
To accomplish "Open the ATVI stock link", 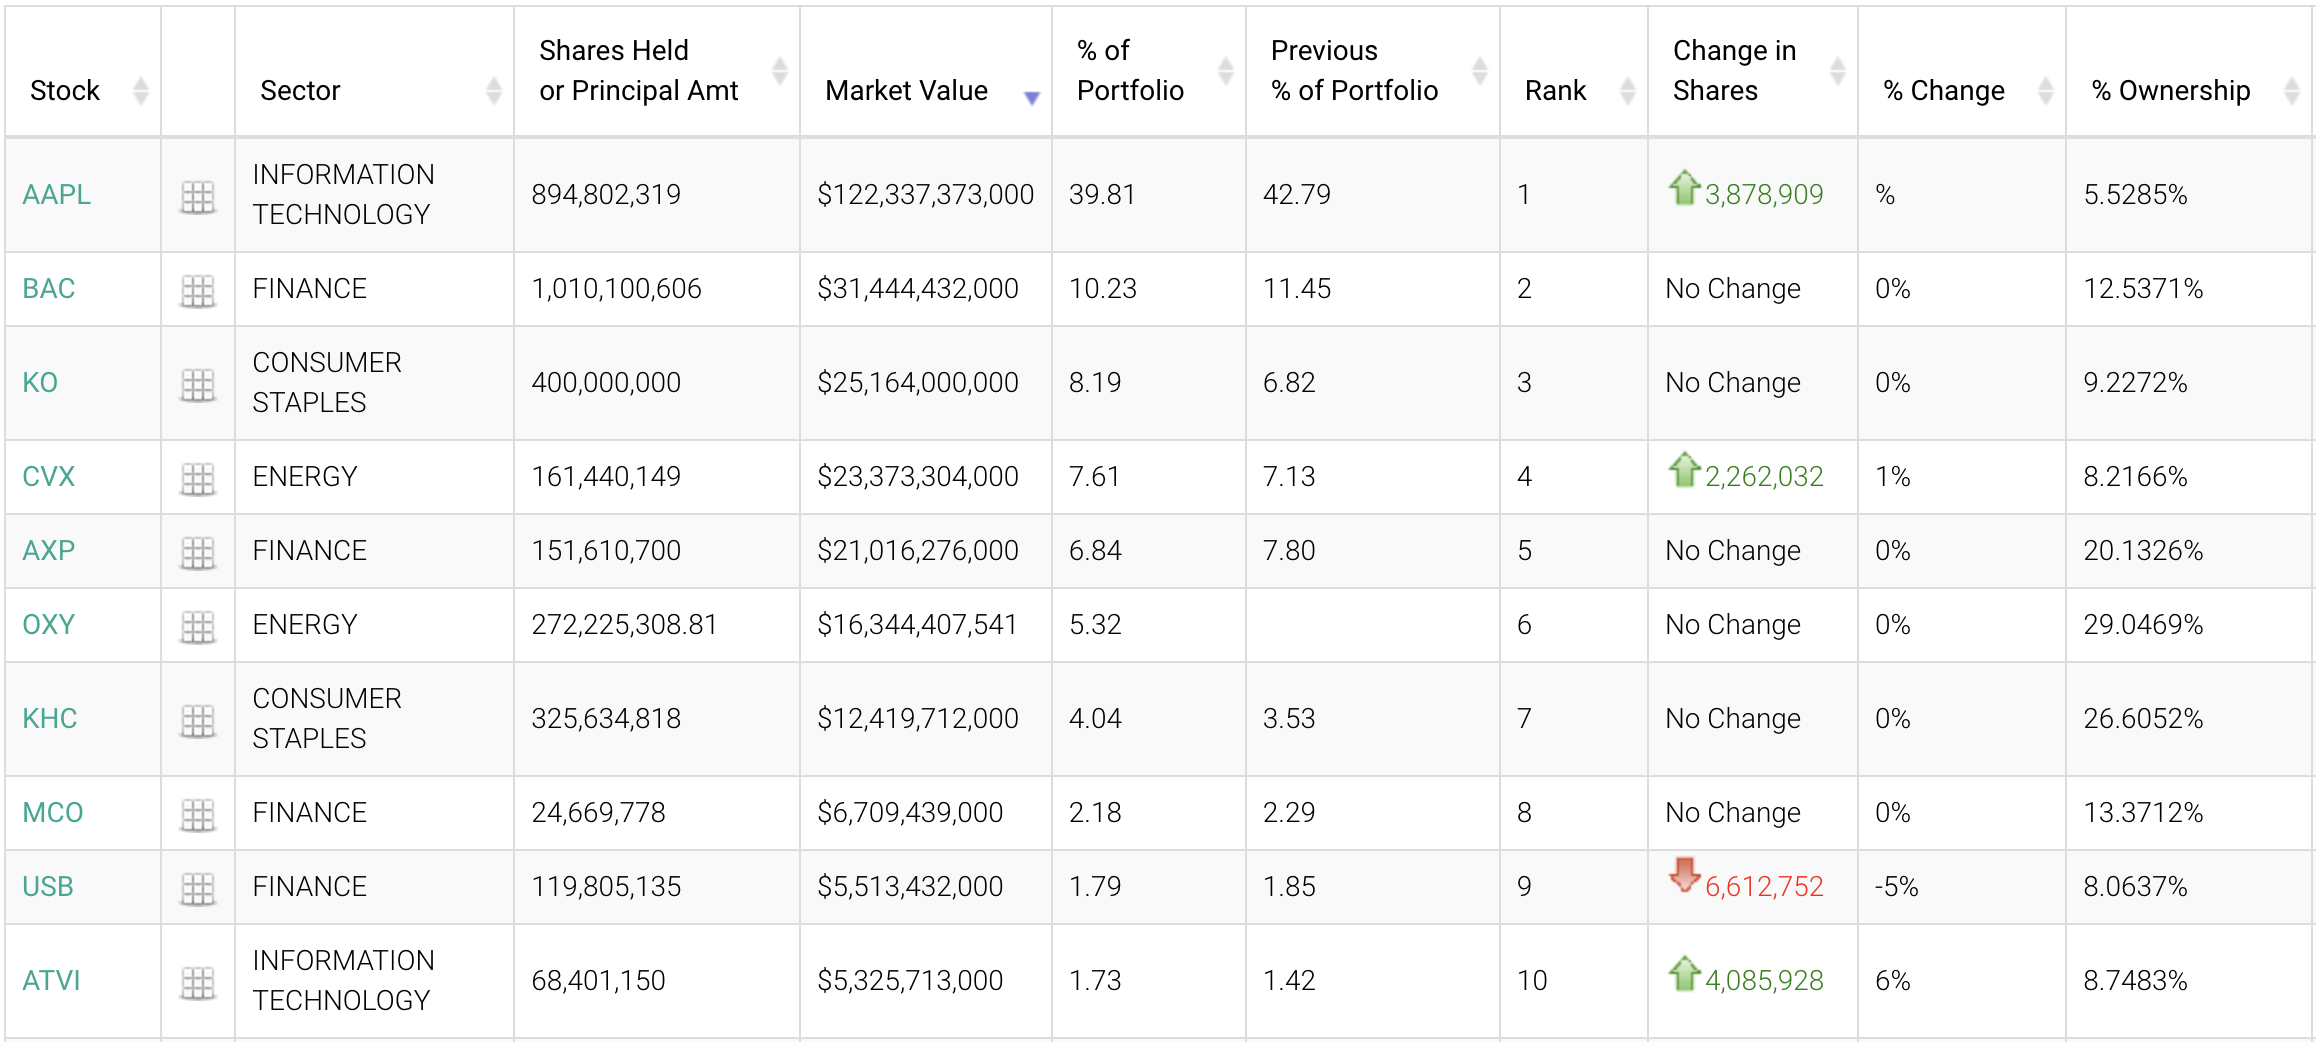I will (x=51, y=980).
